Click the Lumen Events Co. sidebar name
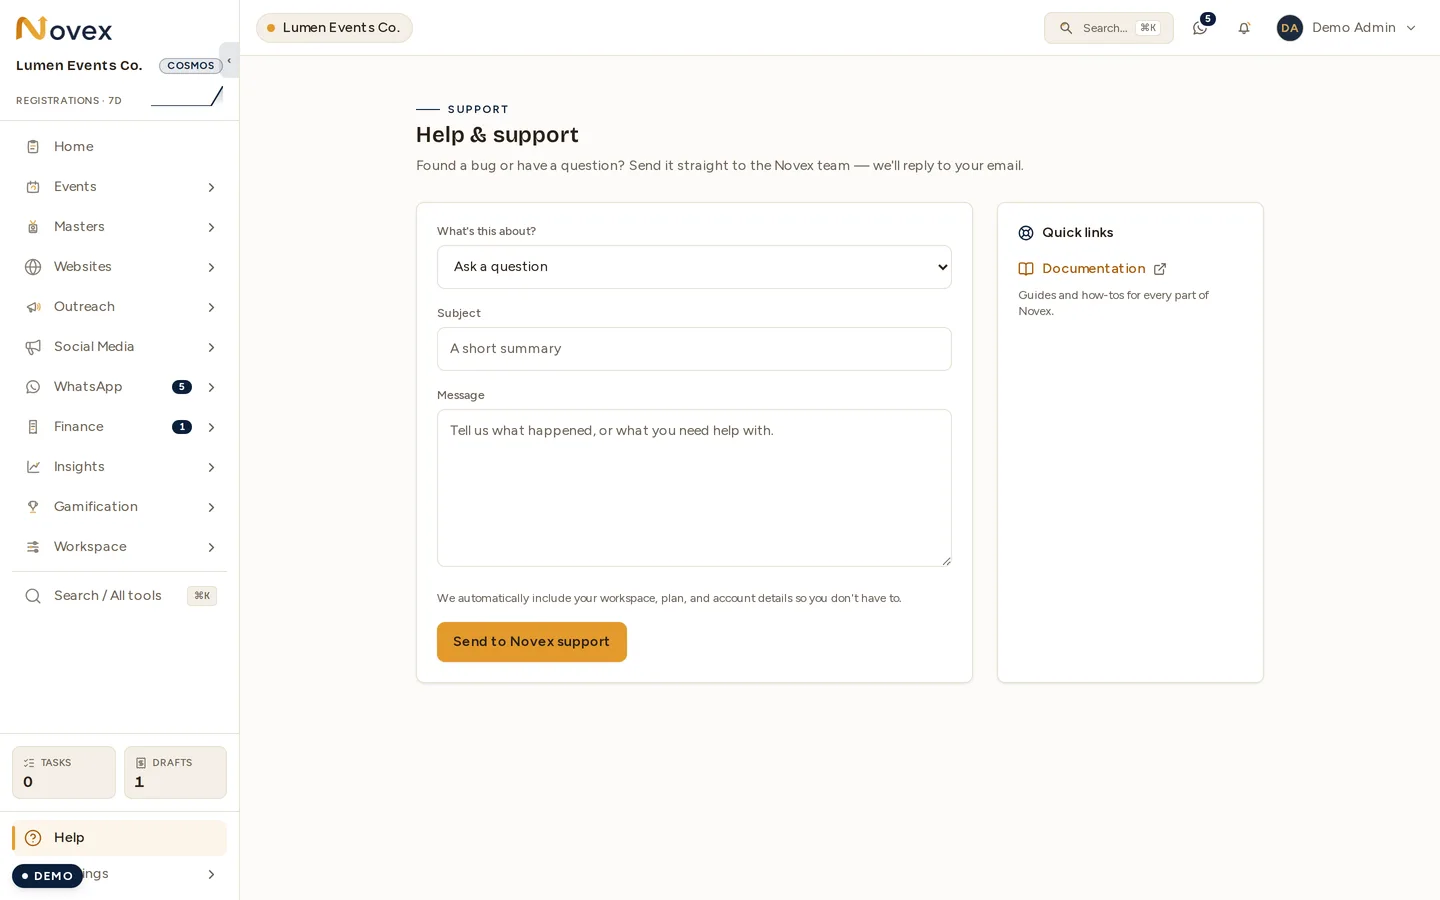Viewport: 1440px width, 900px height. 79,66
